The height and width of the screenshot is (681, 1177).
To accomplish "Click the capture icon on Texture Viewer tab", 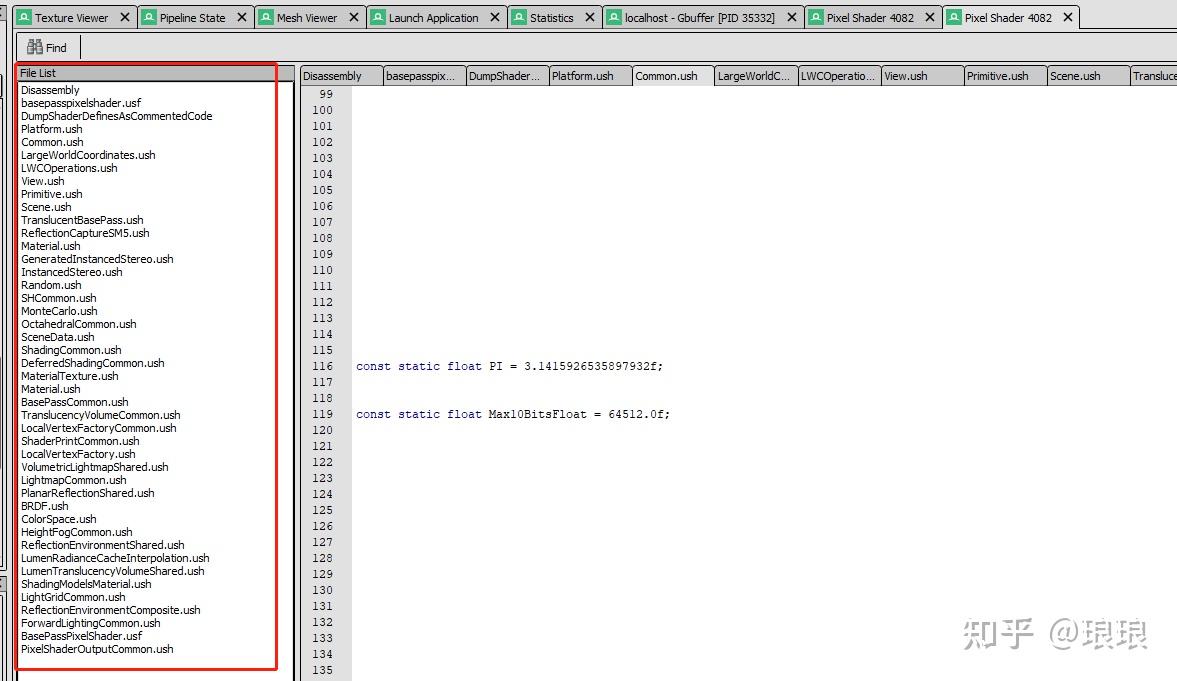I will pyautogui.click(x=22, y=16).
